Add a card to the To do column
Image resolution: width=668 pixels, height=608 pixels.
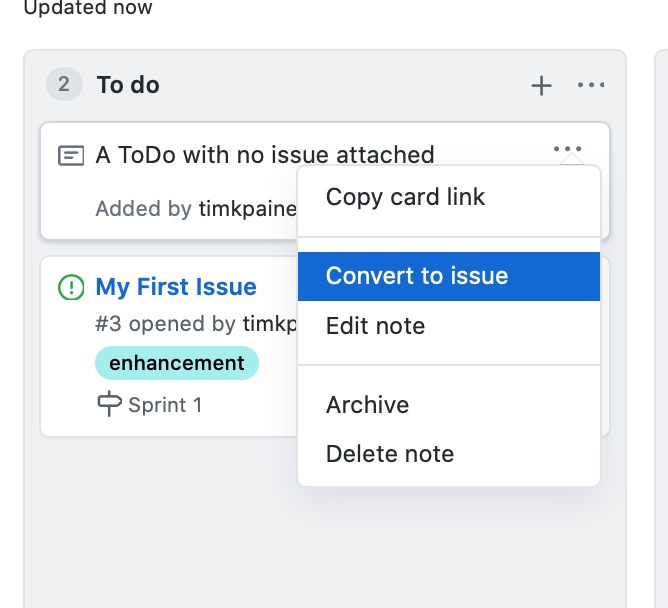541,86
